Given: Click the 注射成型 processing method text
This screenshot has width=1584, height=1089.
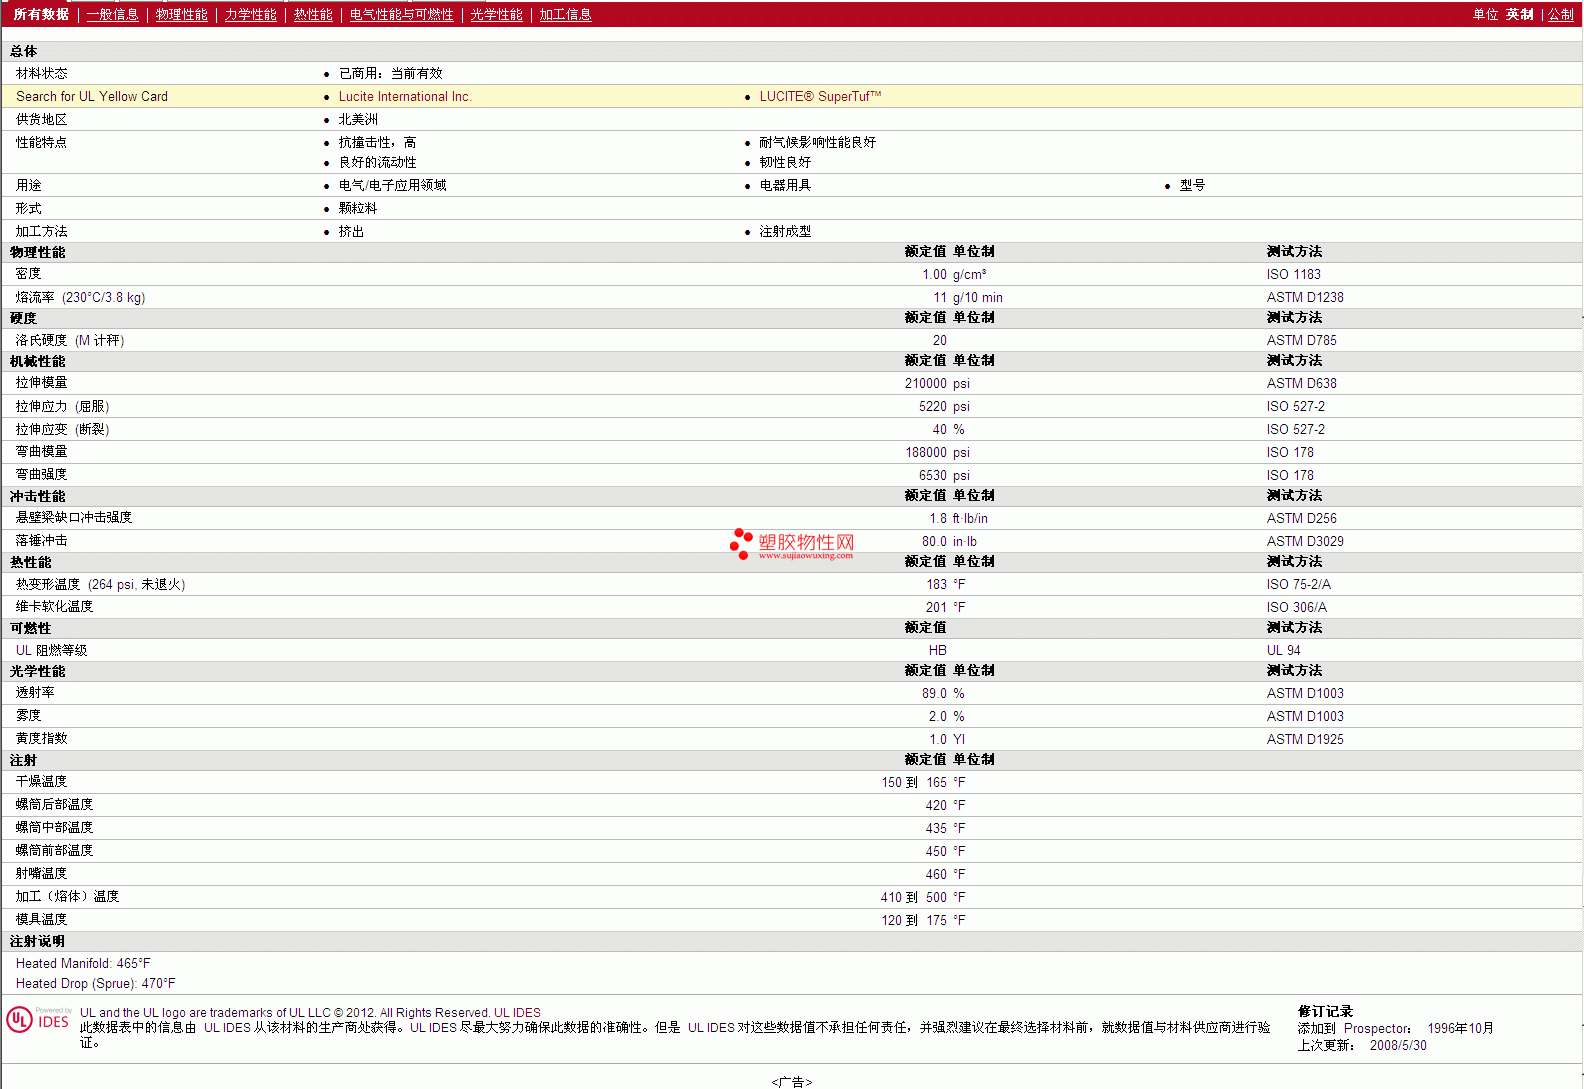Looking at the screenshot, I should coord(785,231).
